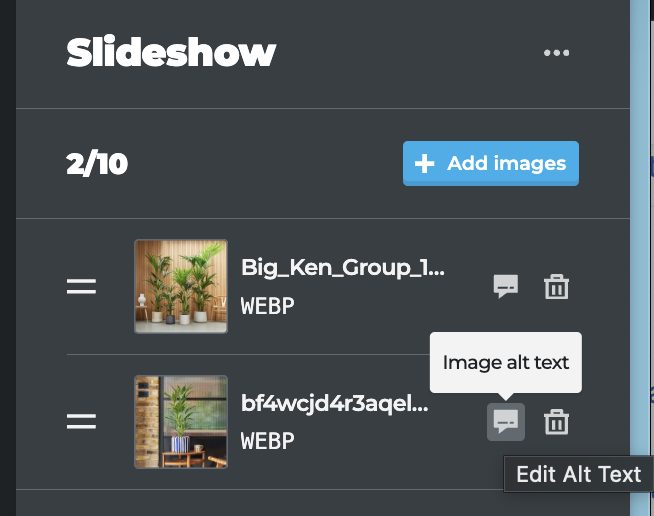Click the Add images button
This screenshot has width=654, height=516.
point(490,163)
